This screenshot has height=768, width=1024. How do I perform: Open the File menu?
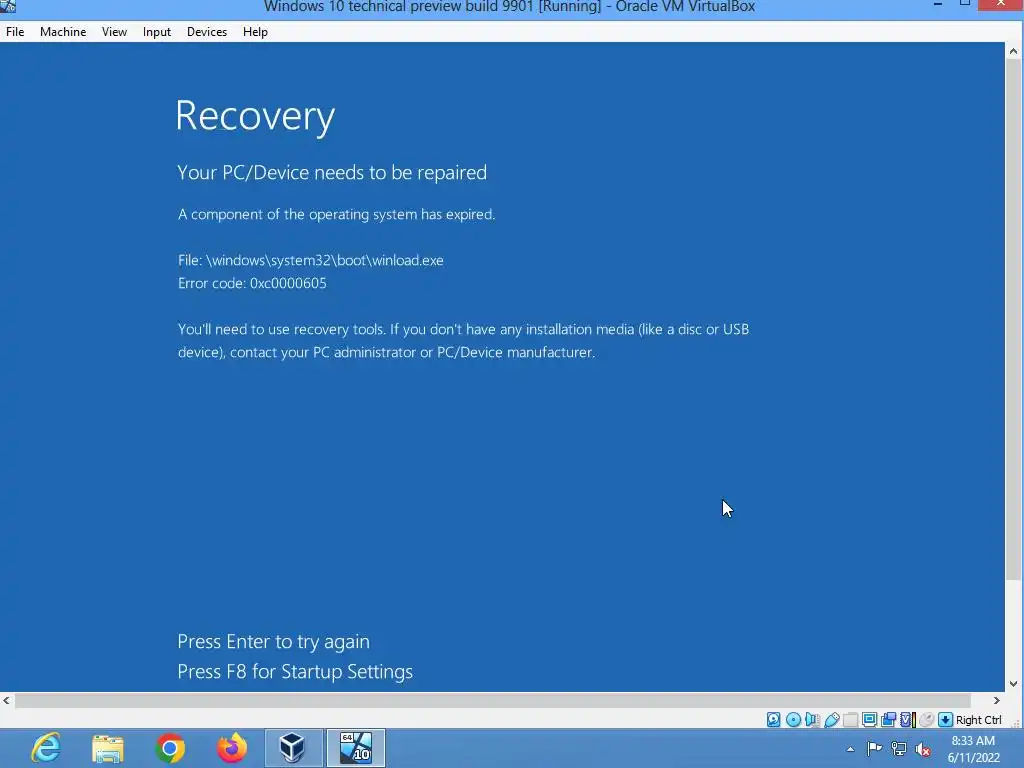click(x=15, y=31)
